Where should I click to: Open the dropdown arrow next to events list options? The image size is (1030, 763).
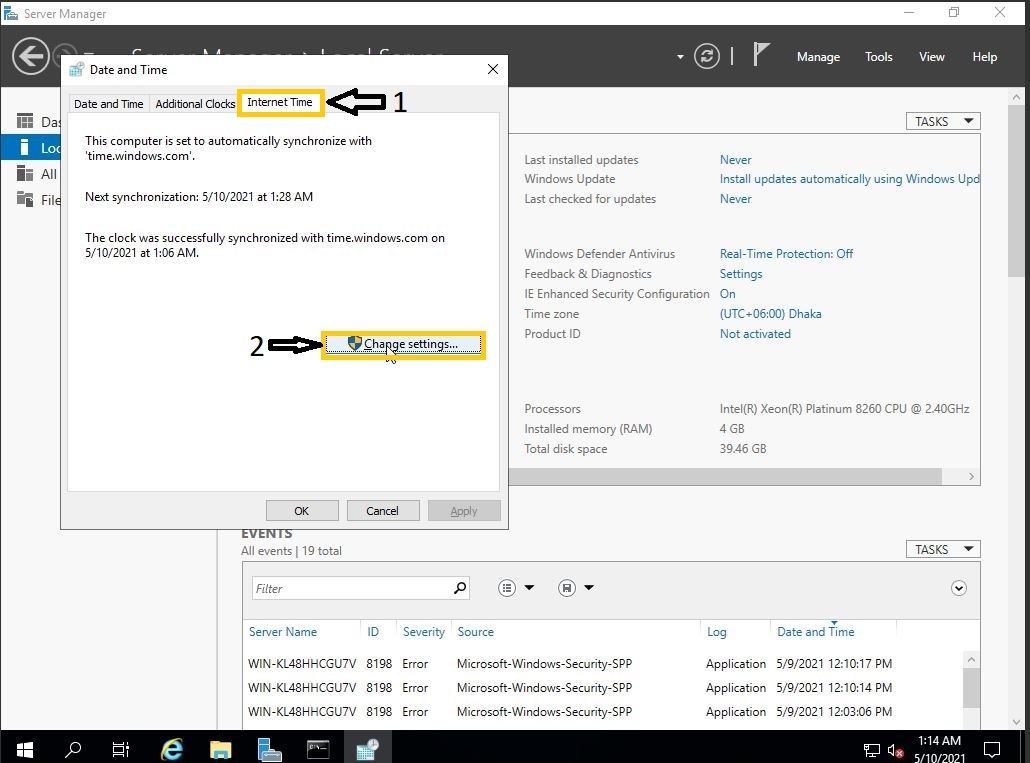click(529, 588)
